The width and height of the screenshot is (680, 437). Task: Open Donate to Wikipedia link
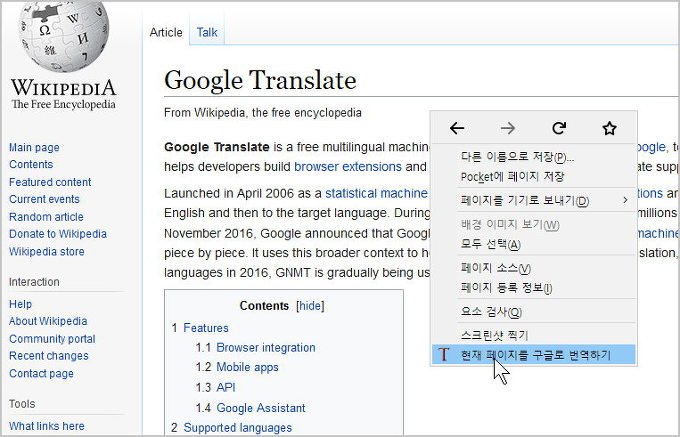[x=58, y=234]
